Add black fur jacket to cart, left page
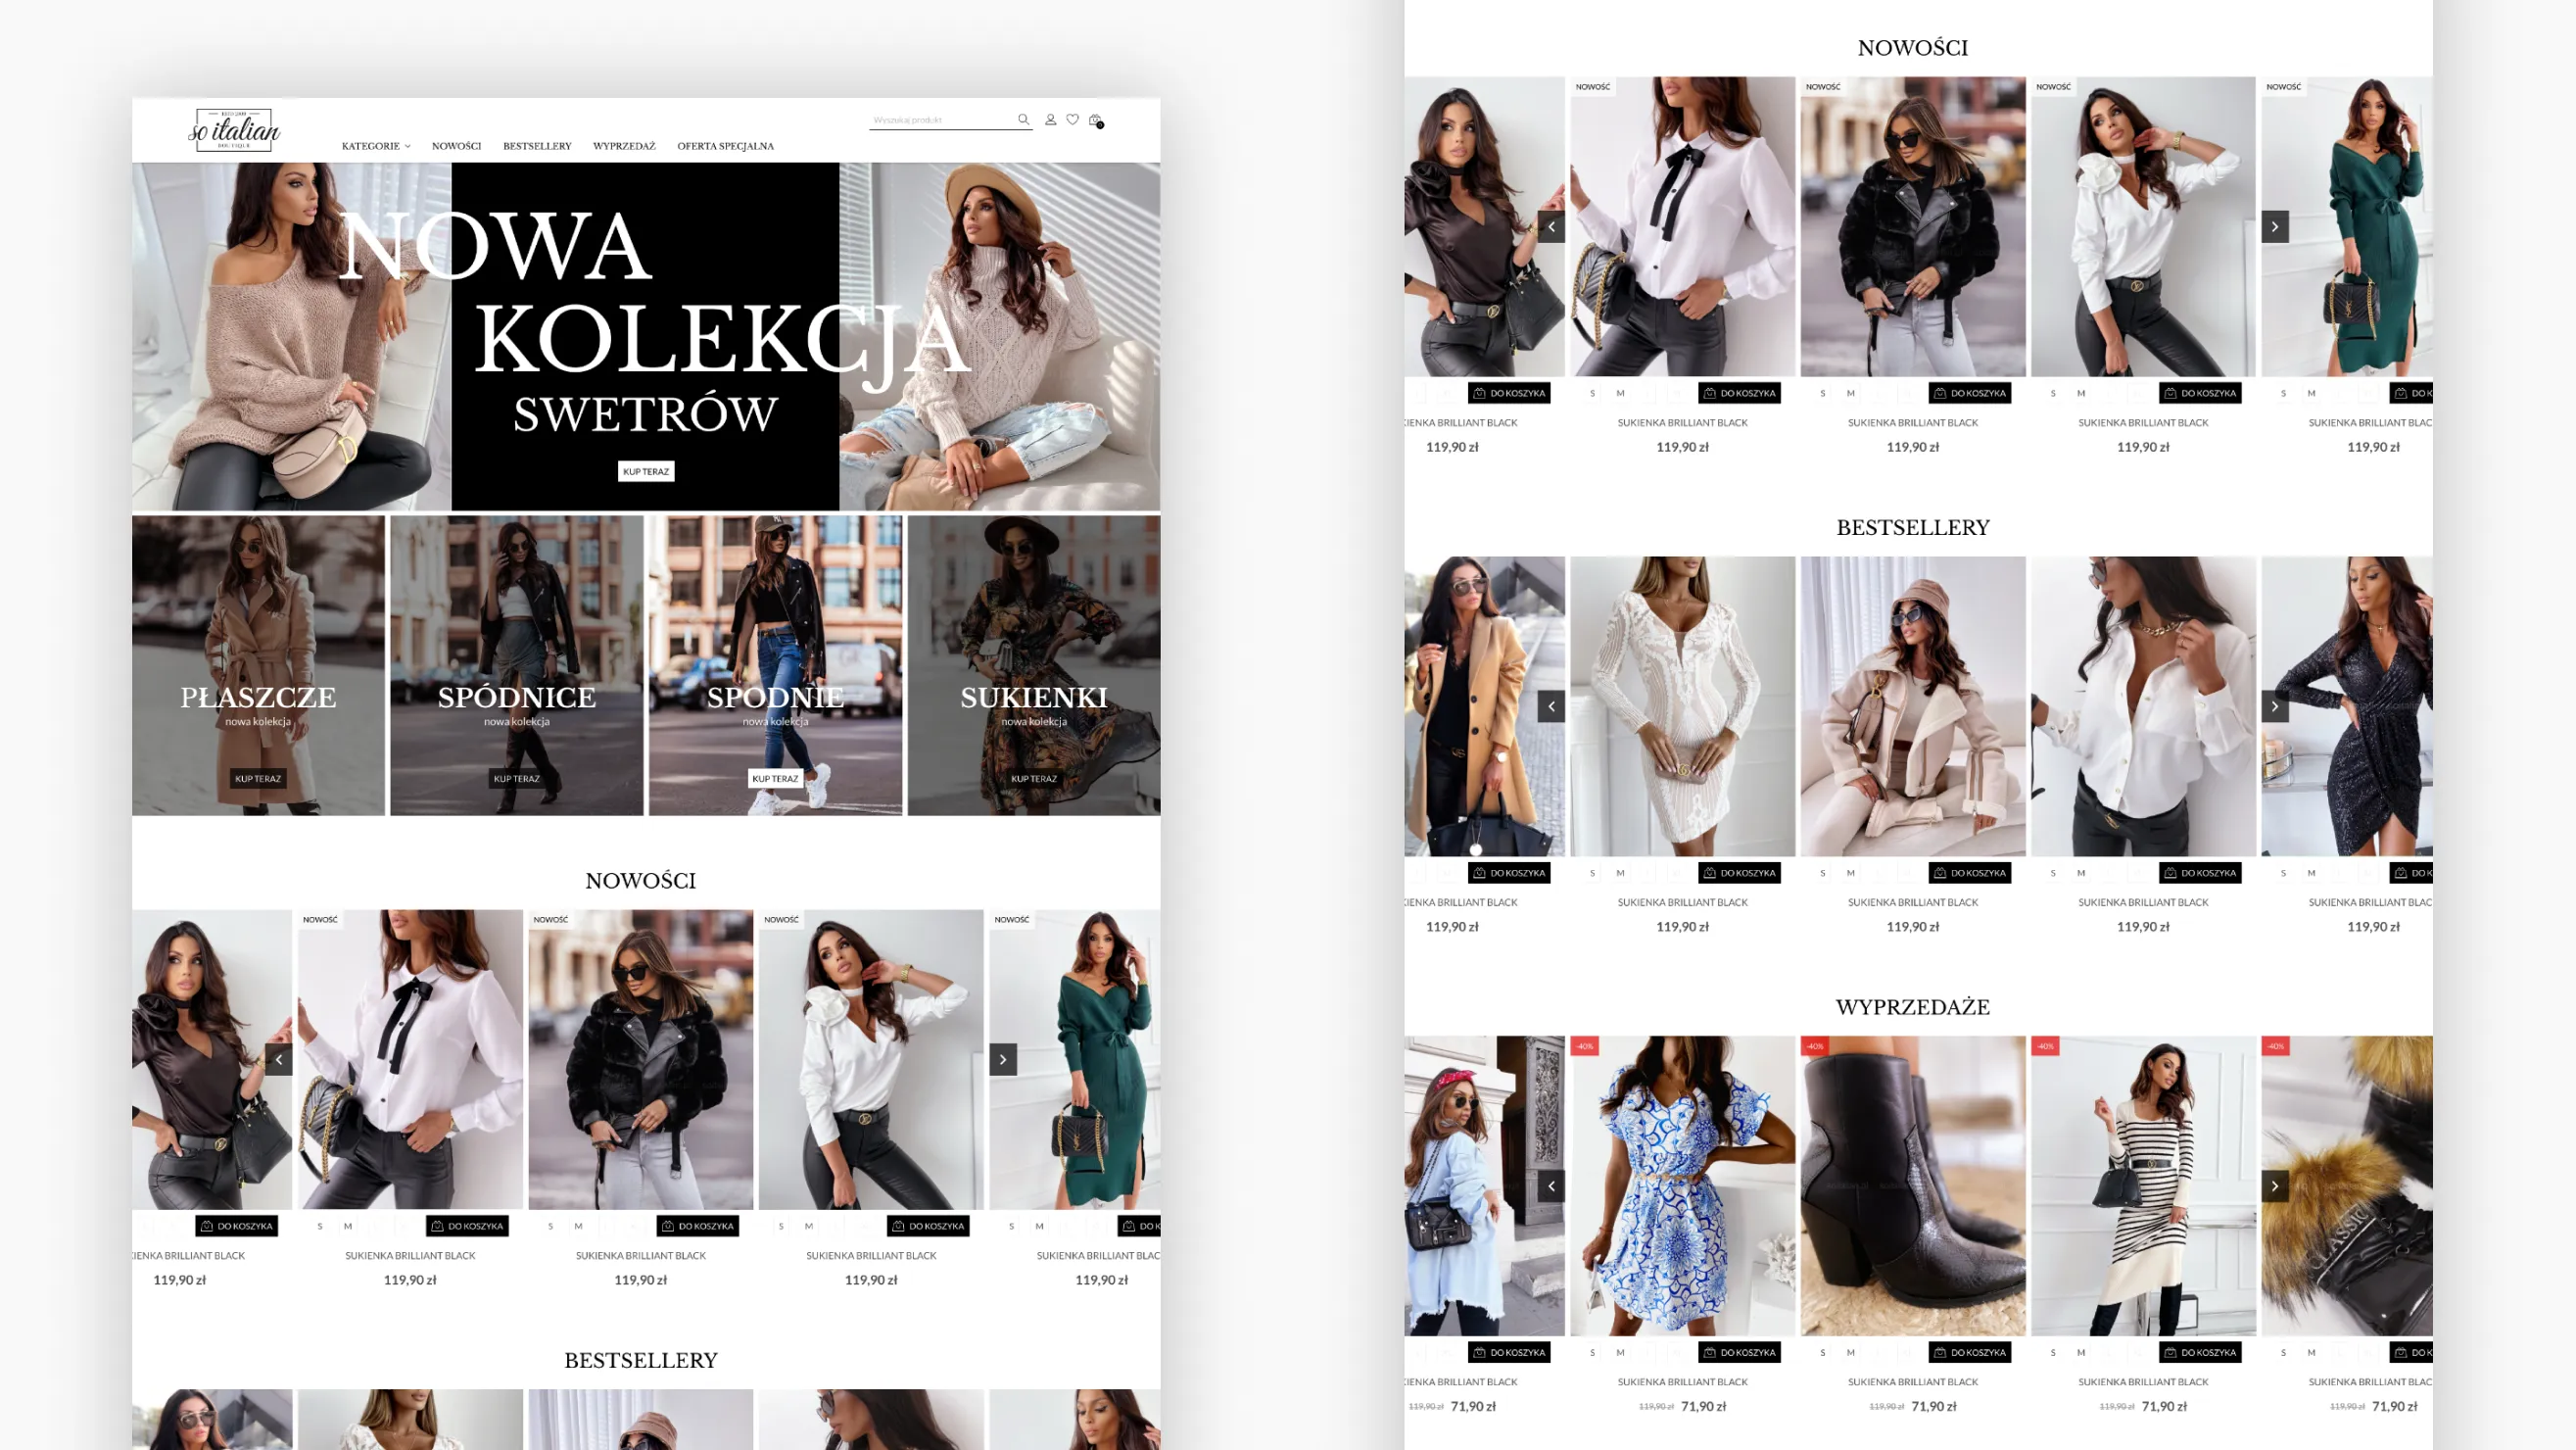 [x=697, y=1226]
